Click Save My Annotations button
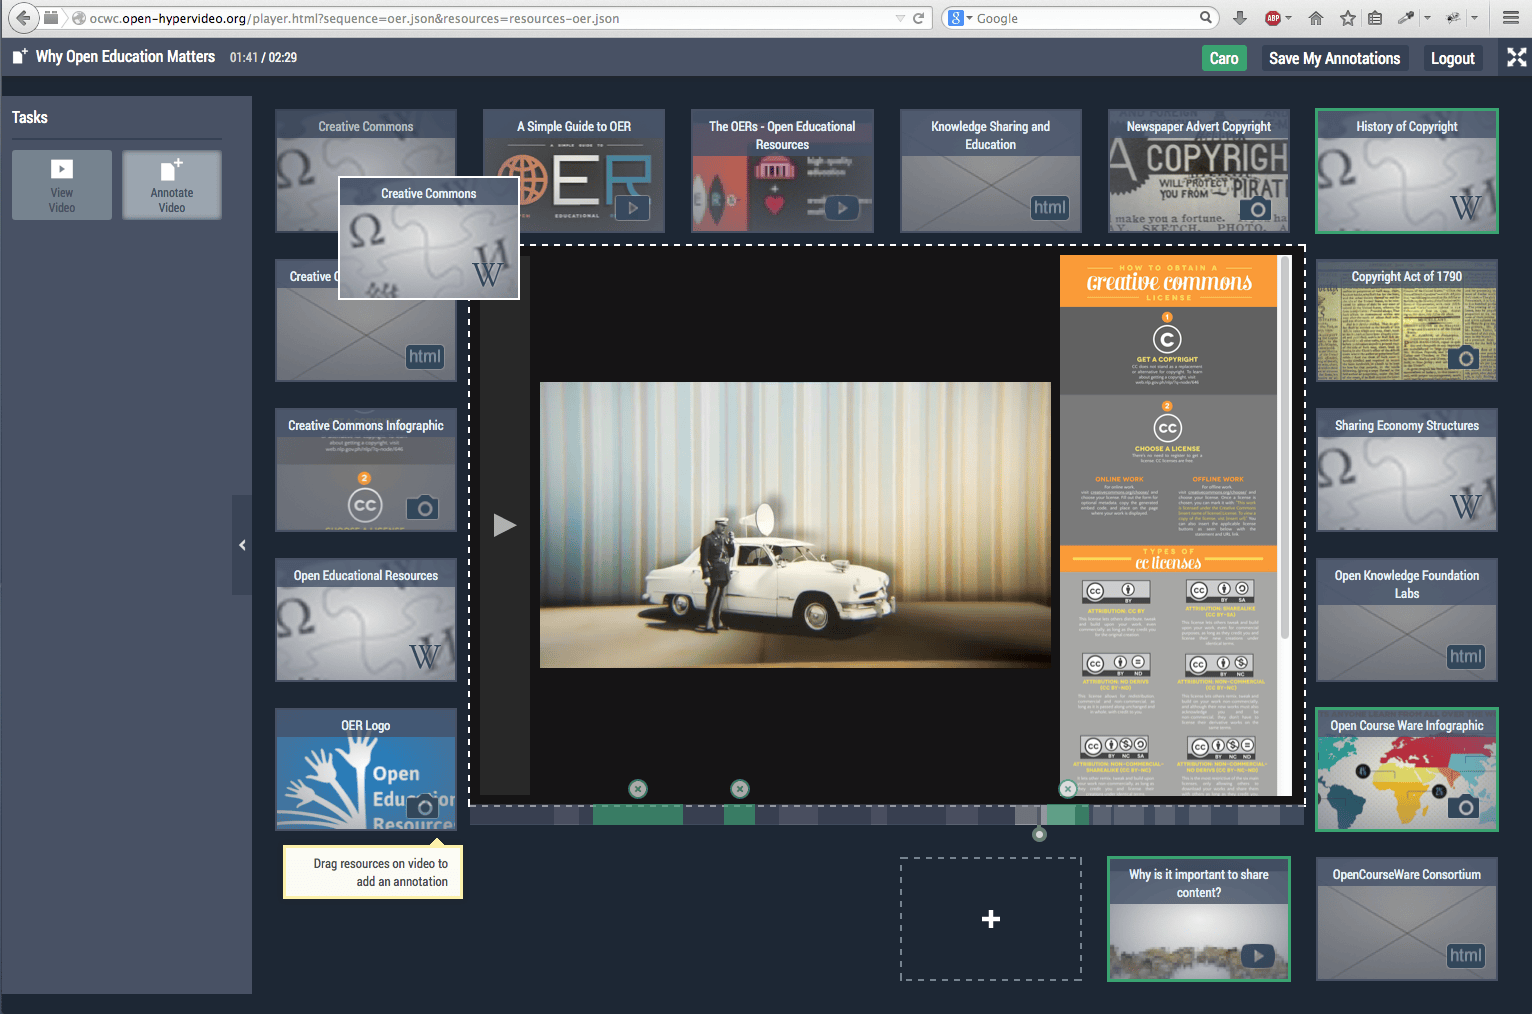This screenshot has width=1532, height=1014. [1334, 58]
